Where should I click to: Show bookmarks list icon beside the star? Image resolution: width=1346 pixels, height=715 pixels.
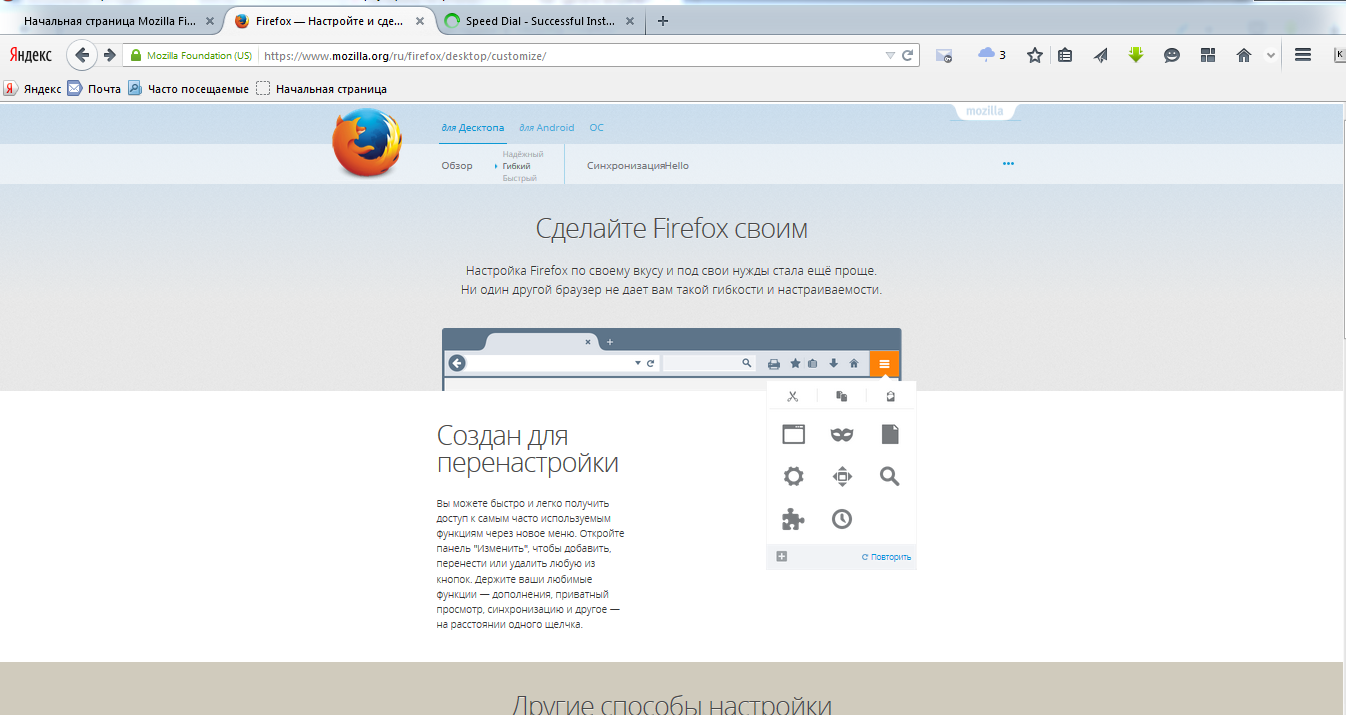tap(1065, 56)
